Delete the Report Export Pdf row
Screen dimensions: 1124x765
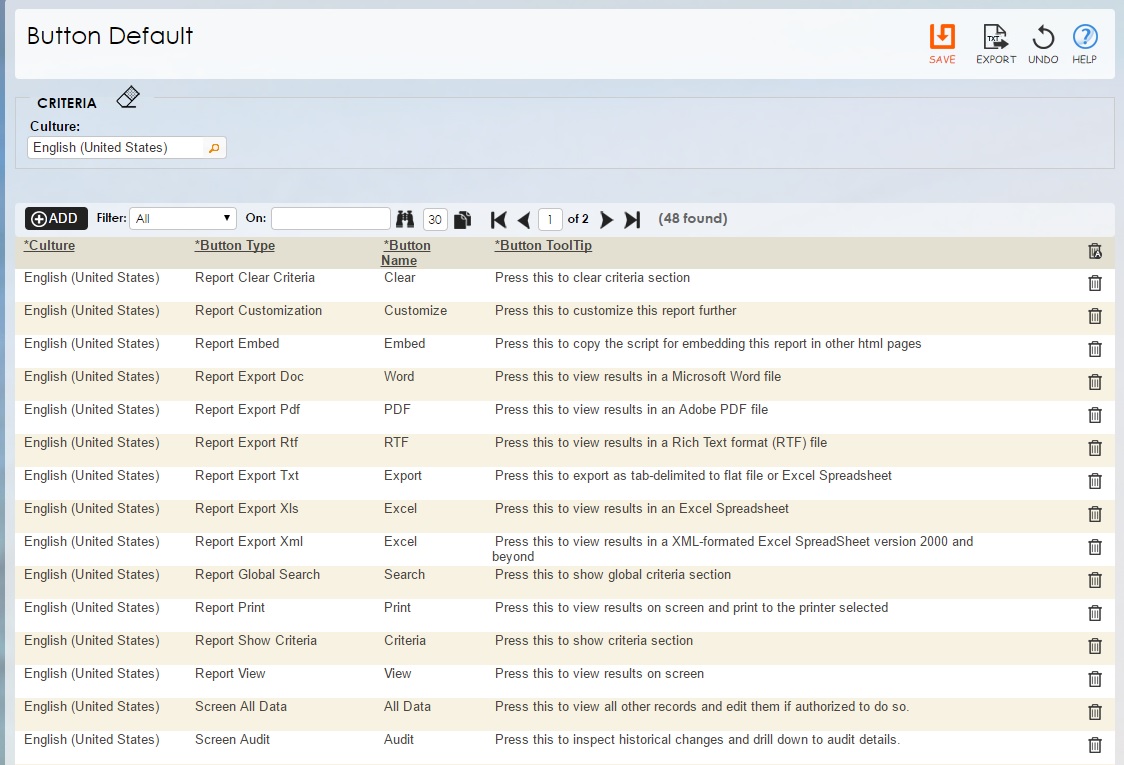click(1095, 415)
